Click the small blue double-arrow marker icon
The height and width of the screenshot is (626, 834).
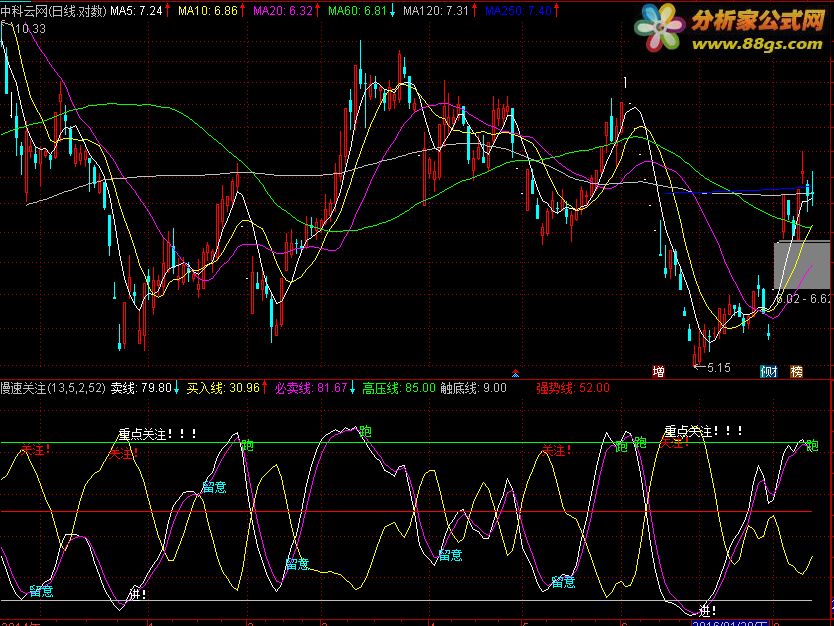pos(515,373)
